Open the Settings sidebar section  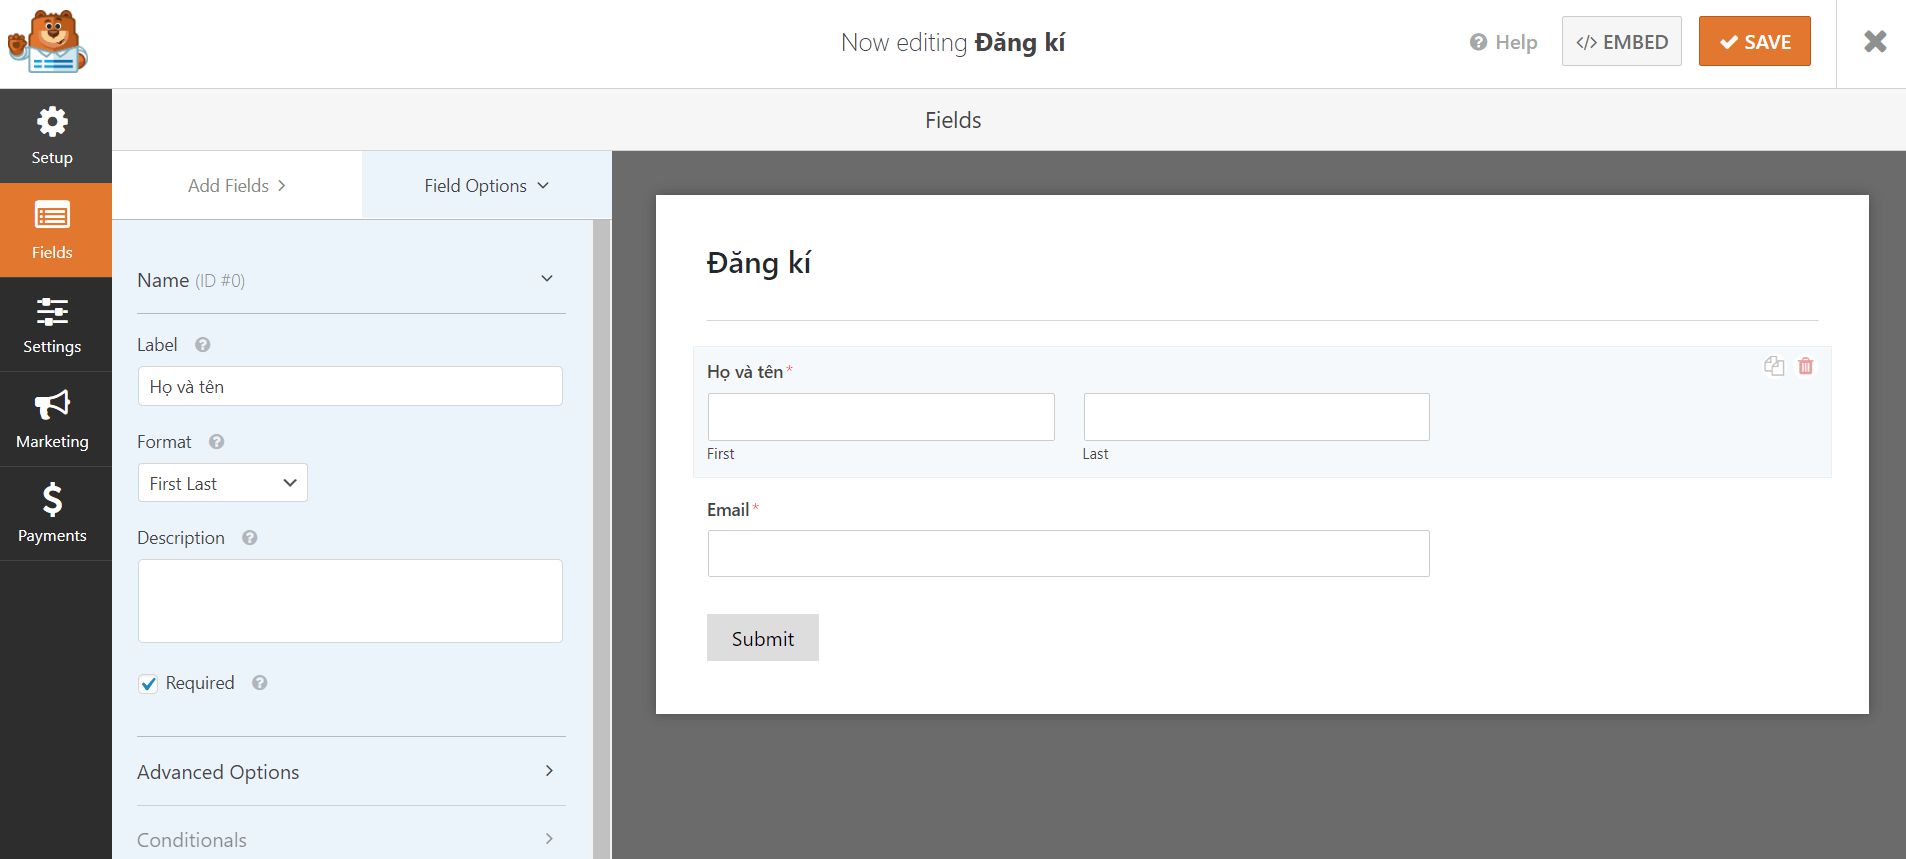tap(52, 325)
